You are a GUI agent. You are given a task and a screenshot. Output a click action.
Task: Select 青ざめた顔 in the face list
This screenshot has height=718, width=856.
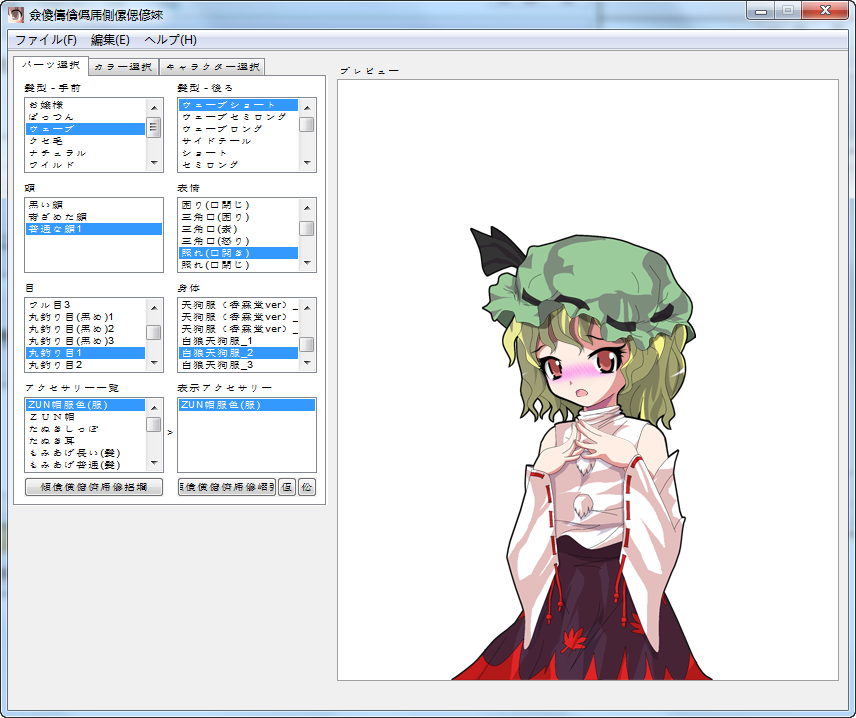click(x=94, y=217)
